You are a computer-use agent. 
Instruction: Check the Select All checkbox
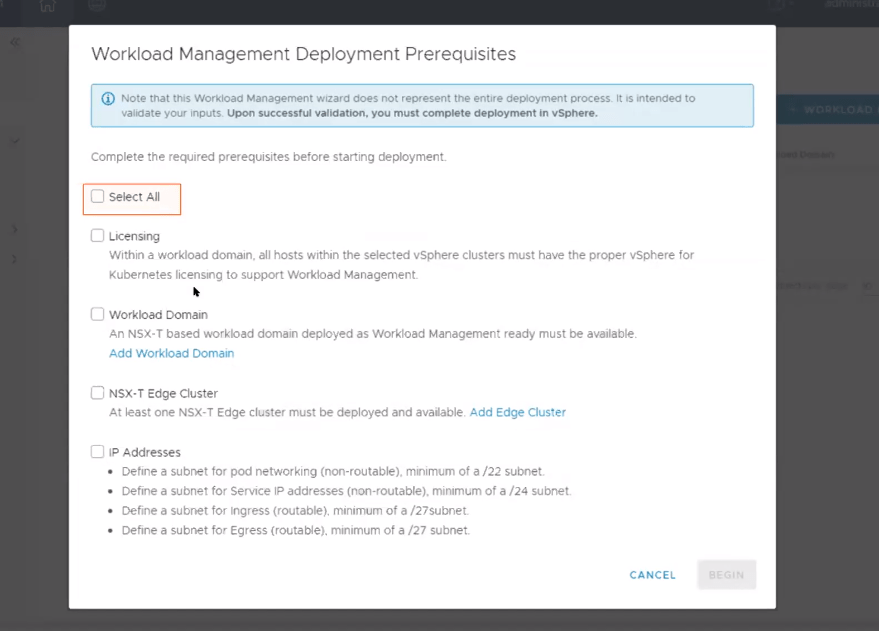point(98,197)
